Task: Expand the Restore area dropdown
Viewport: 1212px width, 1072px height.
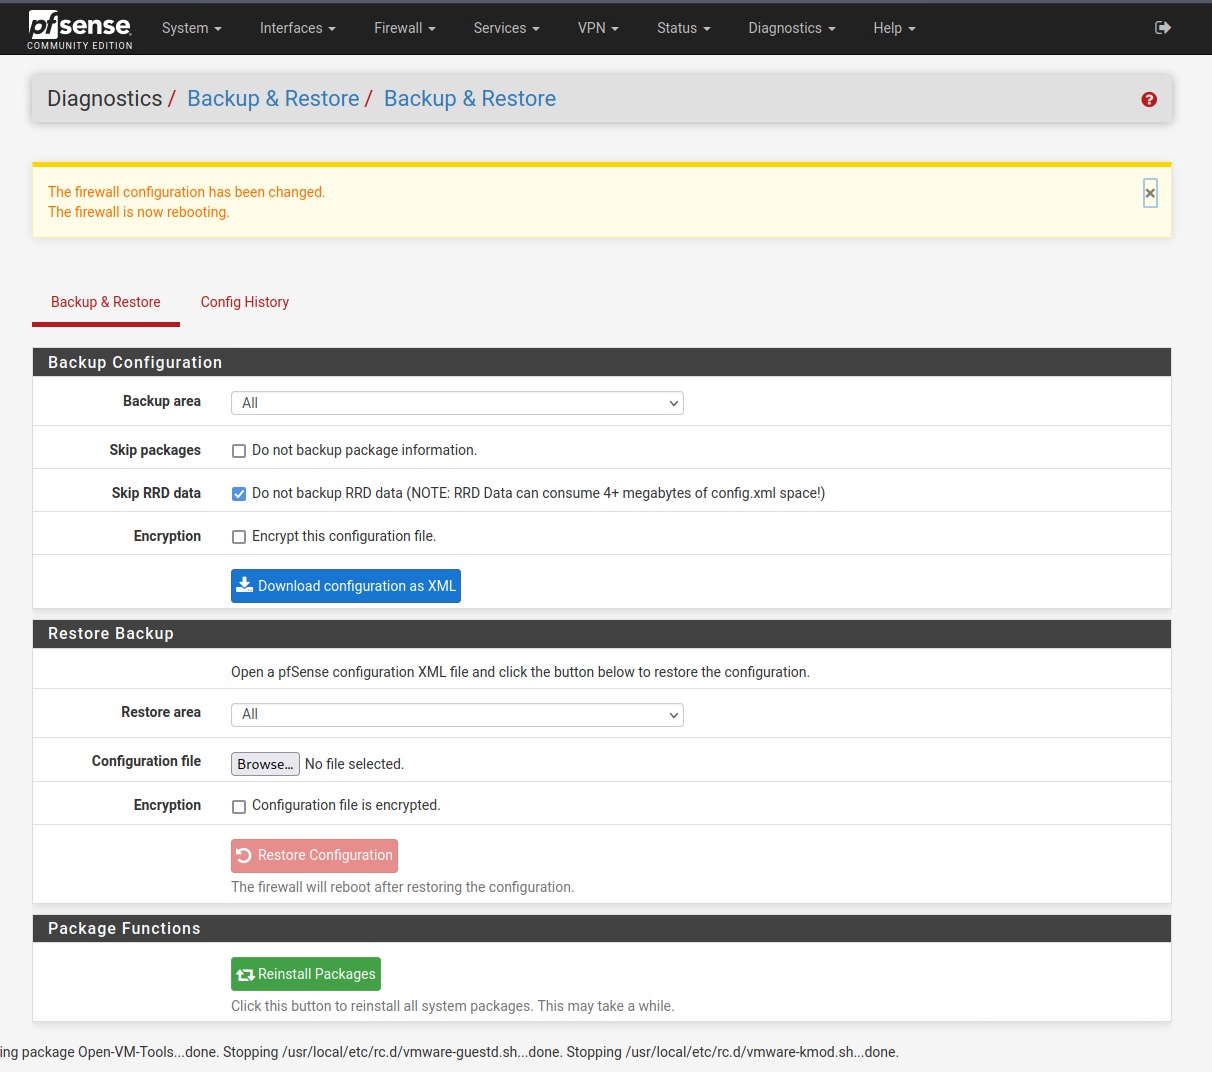Action: pos(457,715)
